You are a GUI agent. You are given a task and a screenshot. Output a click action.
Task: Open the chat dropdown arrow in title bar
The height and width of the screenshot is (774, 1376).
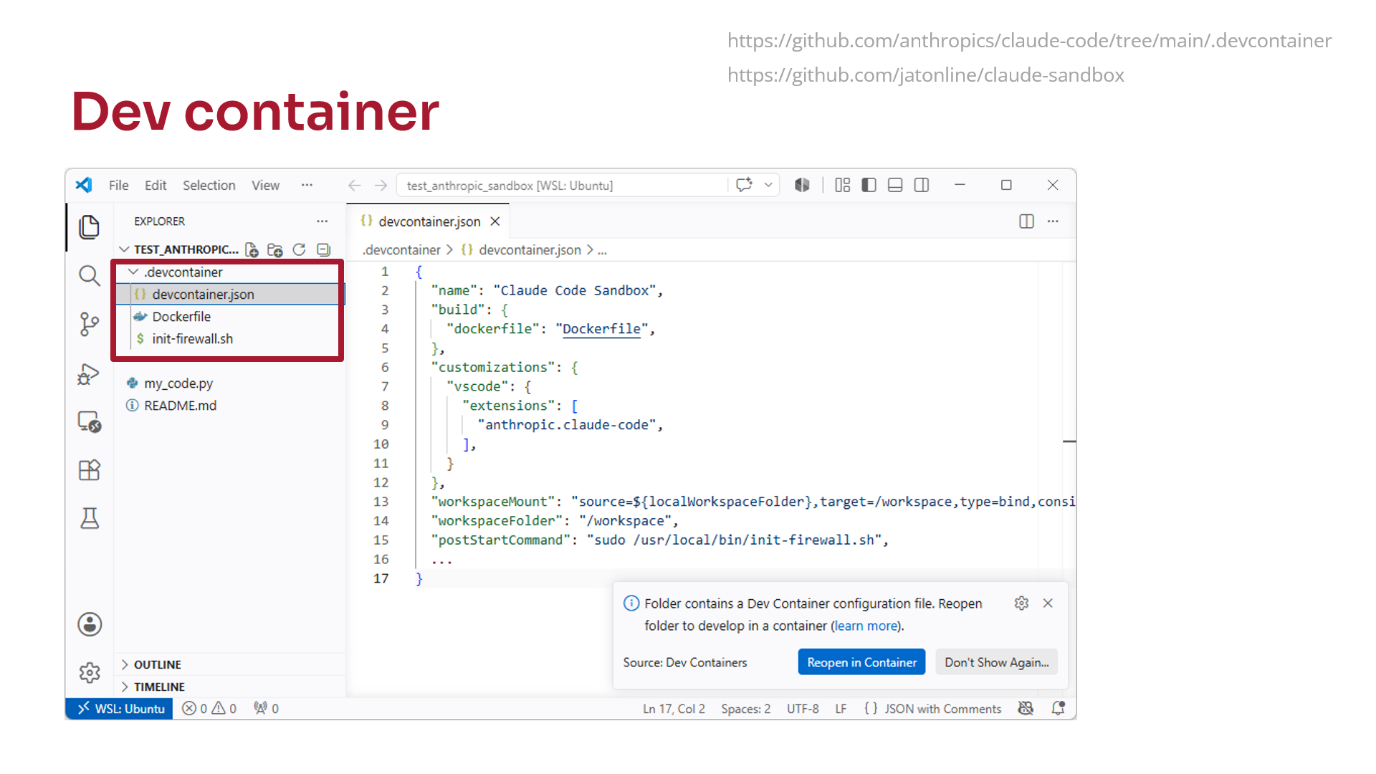pos(769,185)
